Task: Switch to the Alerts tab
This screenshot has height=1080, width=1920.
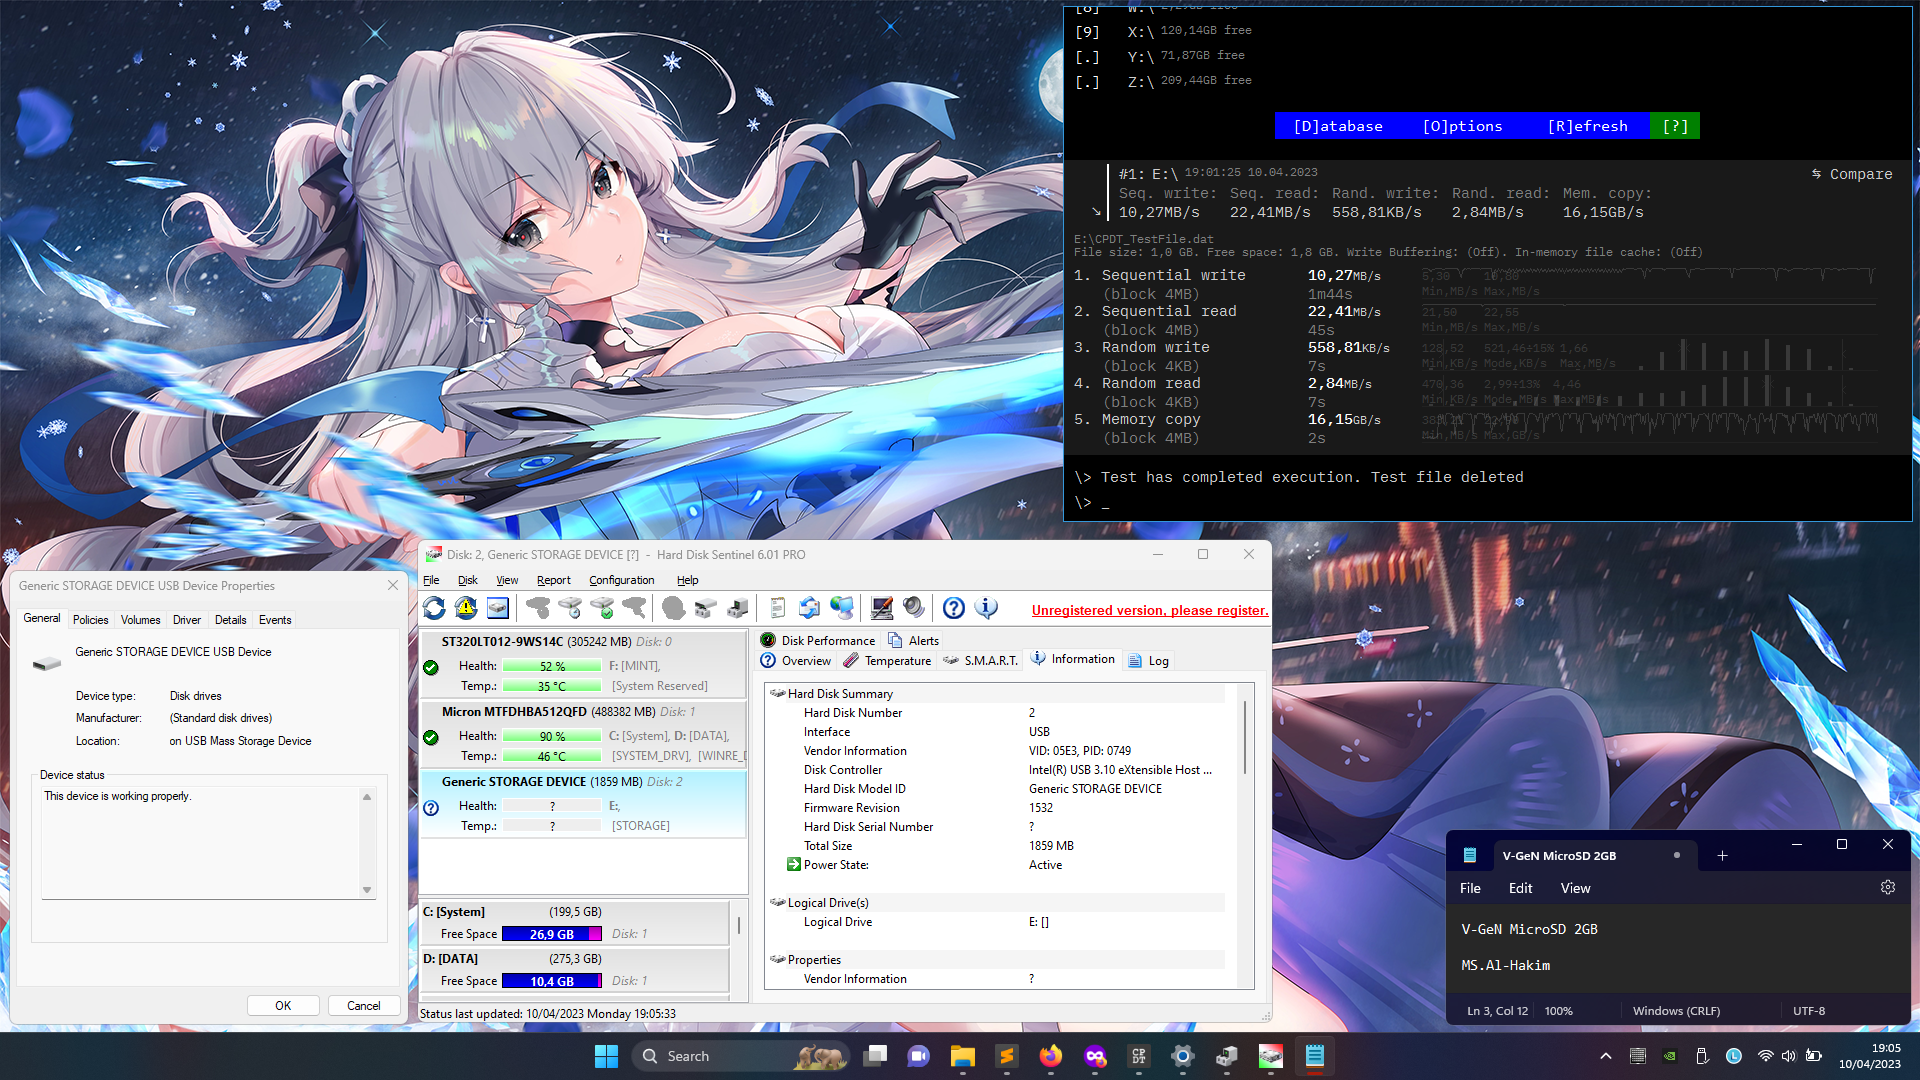Action: coord(914,641)
